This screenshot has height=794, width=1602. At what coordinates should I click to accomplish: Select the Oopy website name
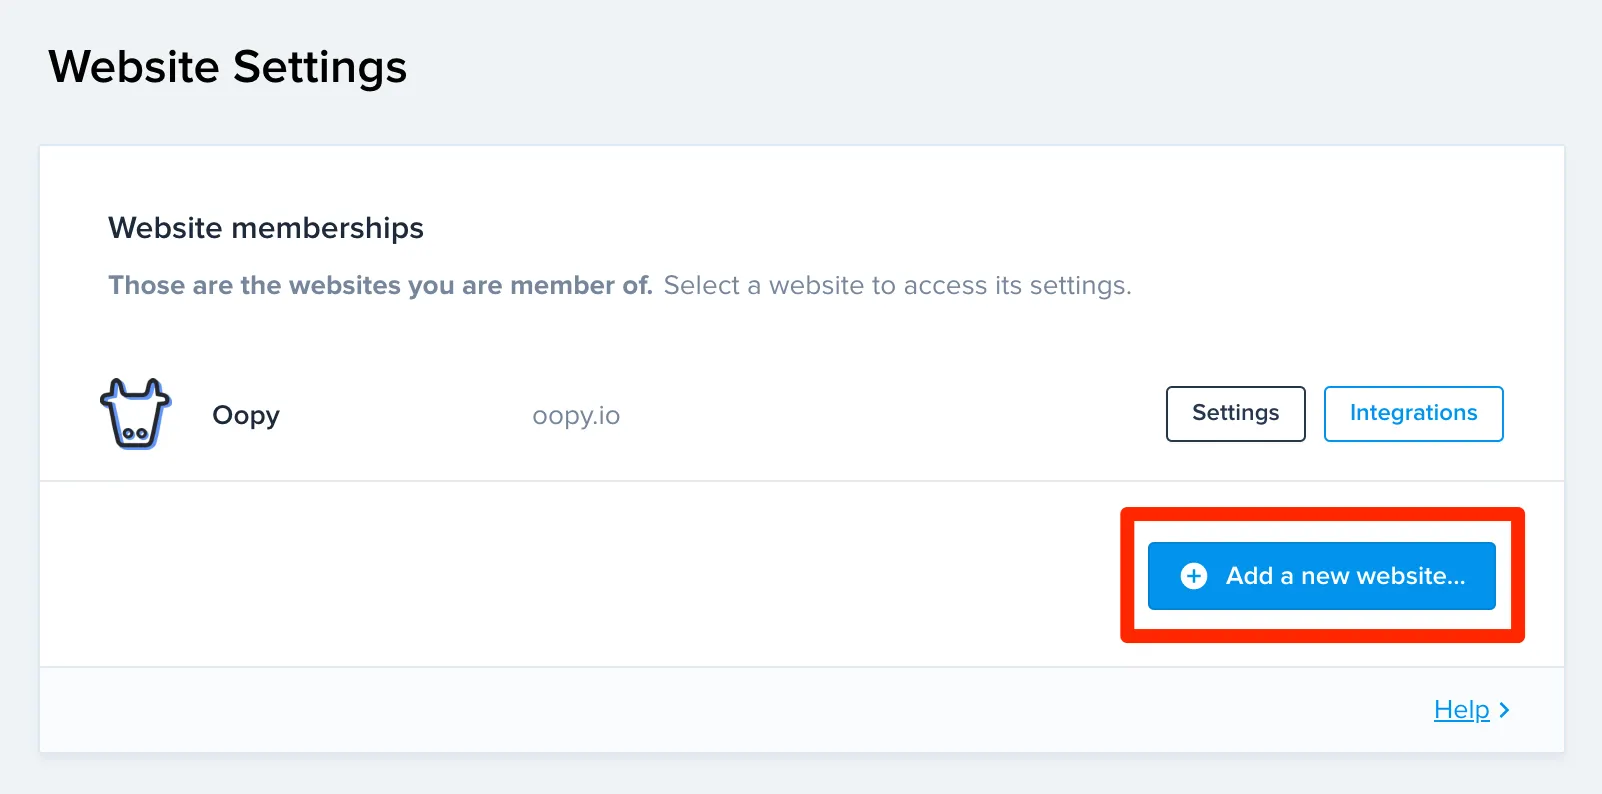[x=246, y=415]
